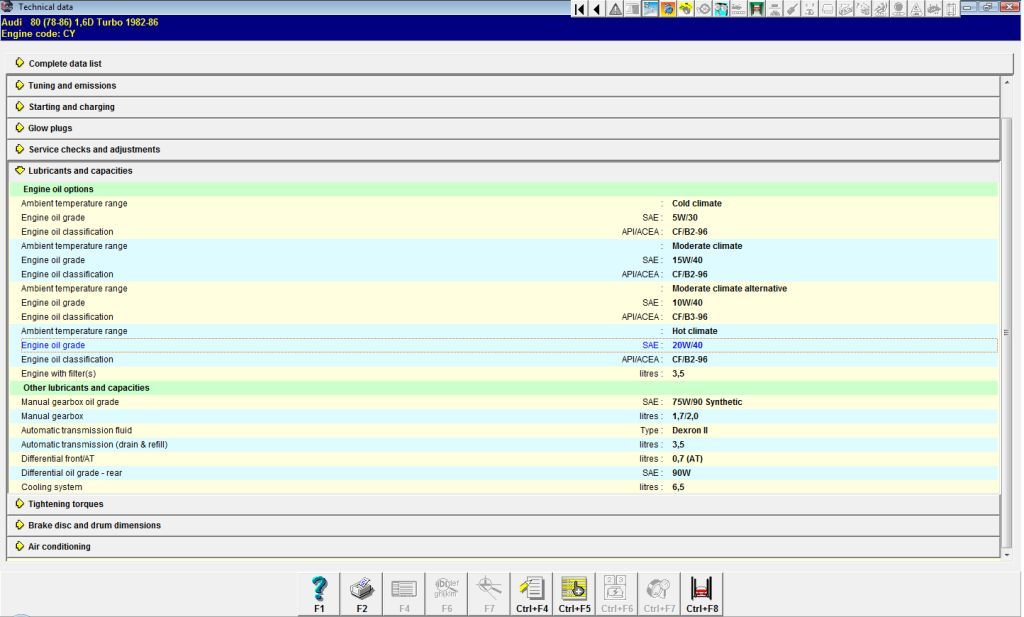
Task: Click the wheel alignment target toolbar icon
Action: [704, 9]
